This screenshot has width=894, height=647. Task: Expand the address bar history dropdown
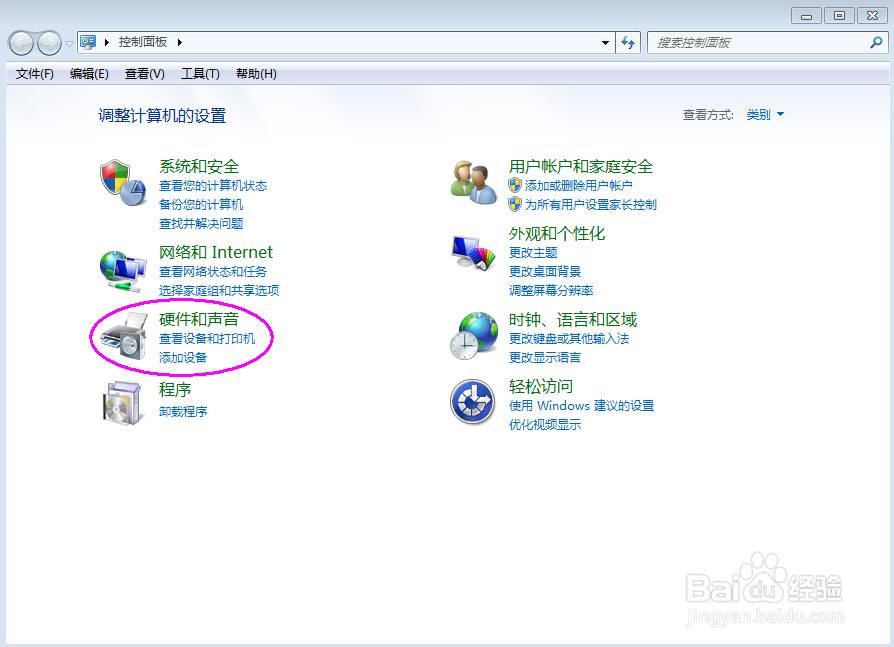pos(605,43)
